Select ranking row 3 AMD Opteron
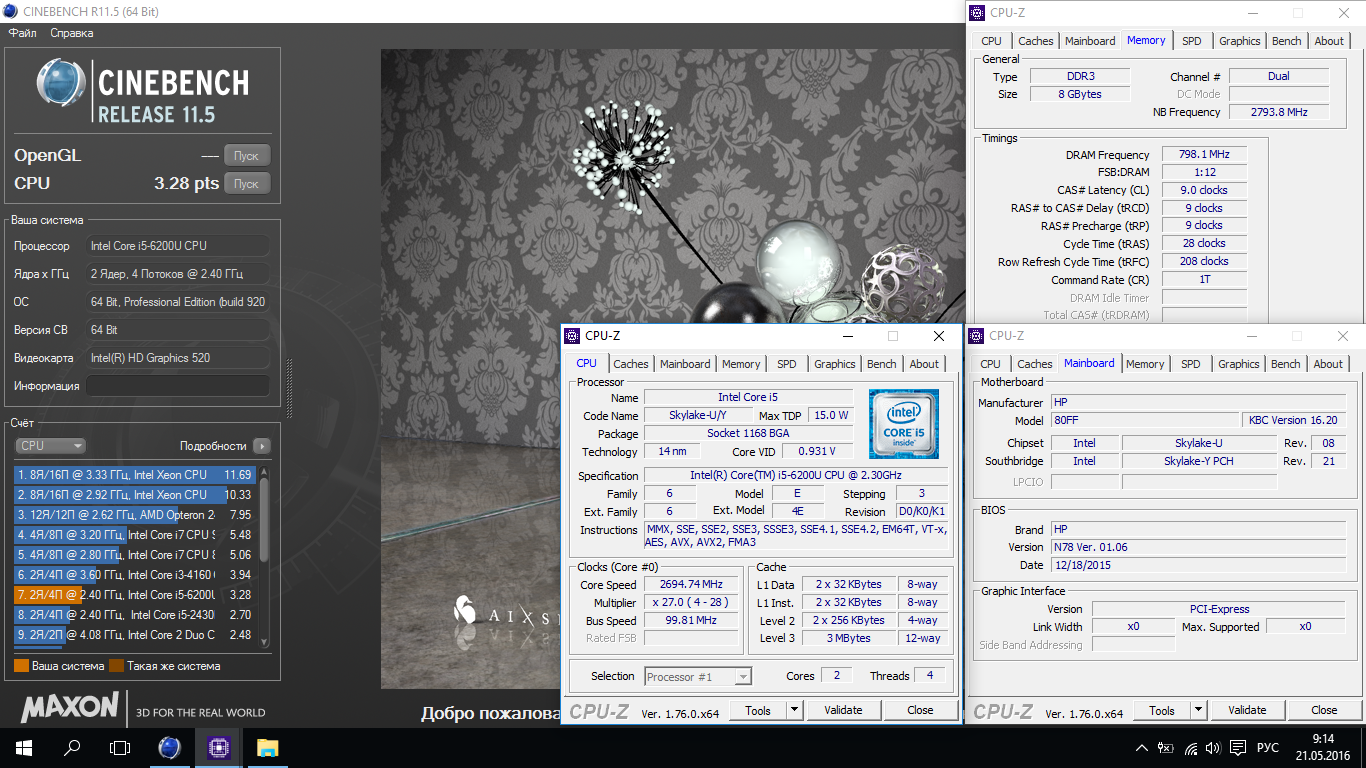 135,515
